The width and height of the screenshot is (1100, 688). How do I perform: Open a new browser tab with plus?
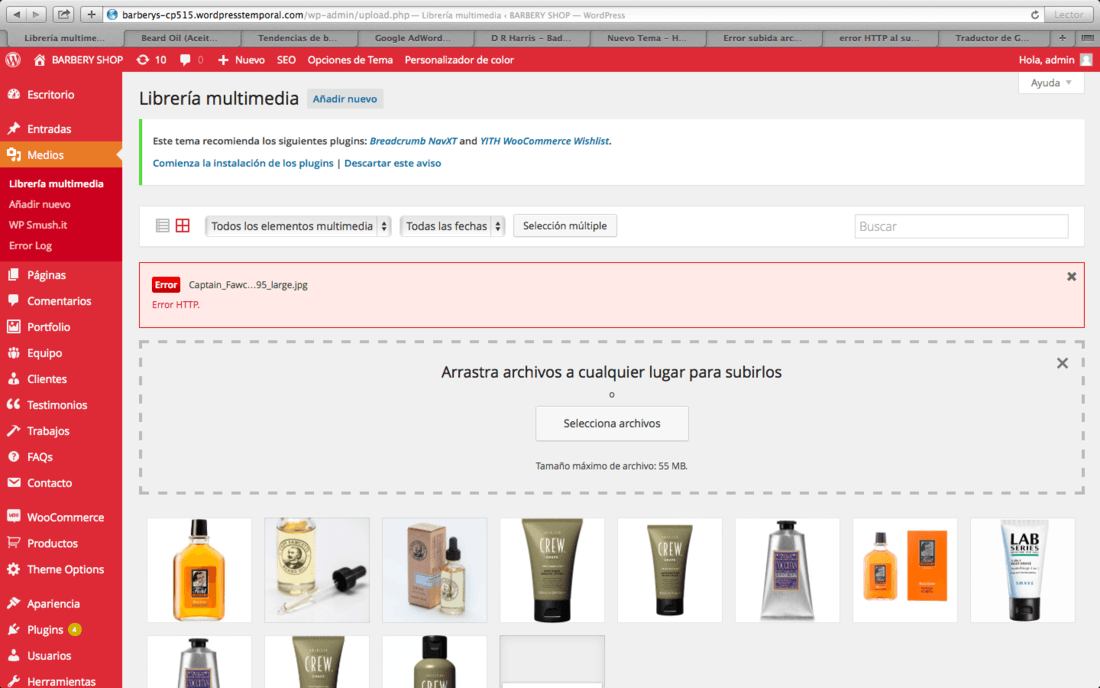(x=1063, y=38)
